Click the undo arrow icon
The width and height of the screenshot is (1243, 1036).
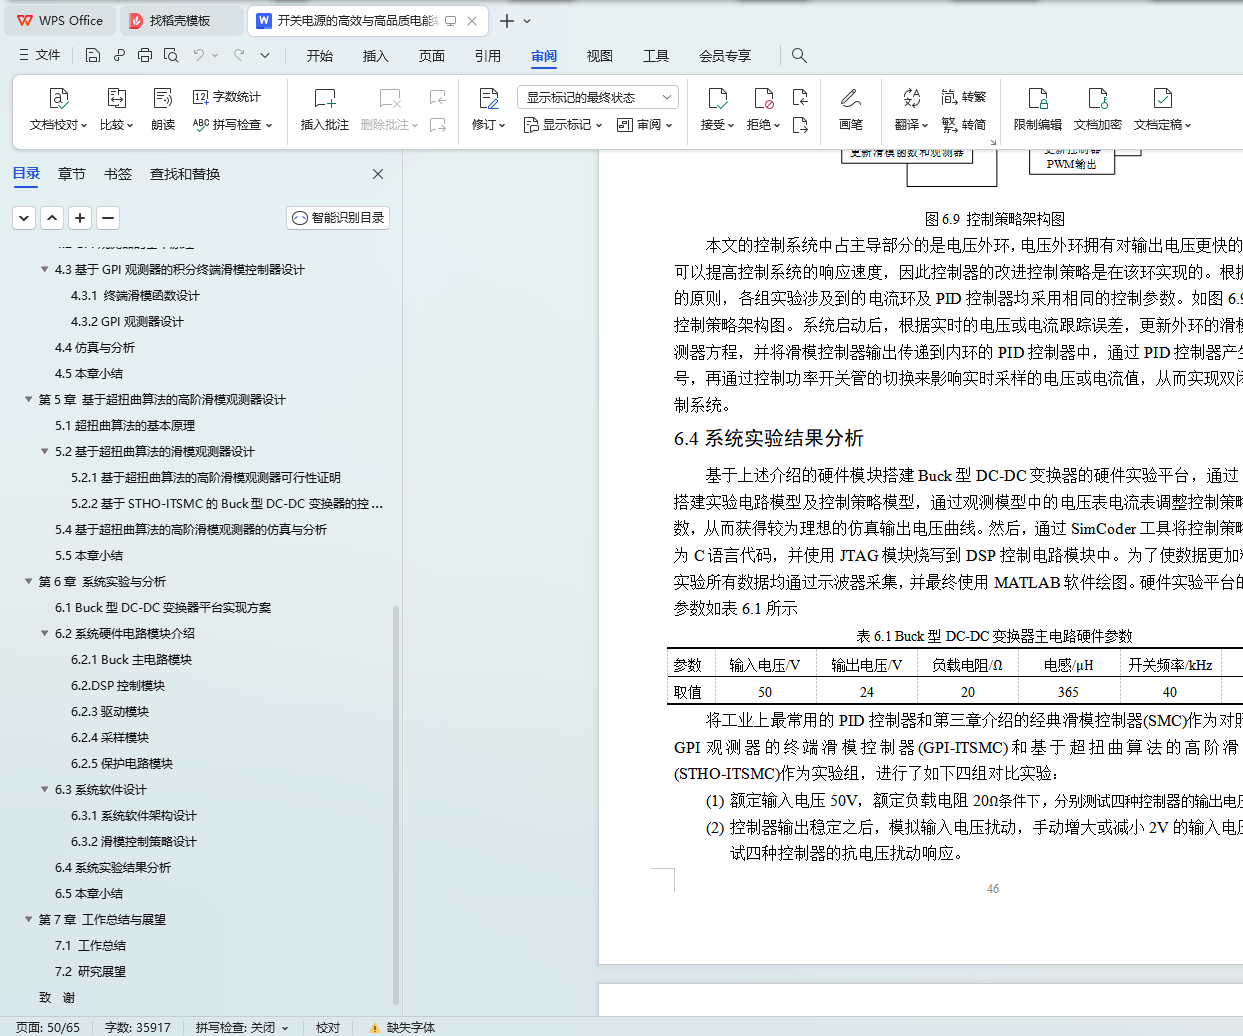199,55
